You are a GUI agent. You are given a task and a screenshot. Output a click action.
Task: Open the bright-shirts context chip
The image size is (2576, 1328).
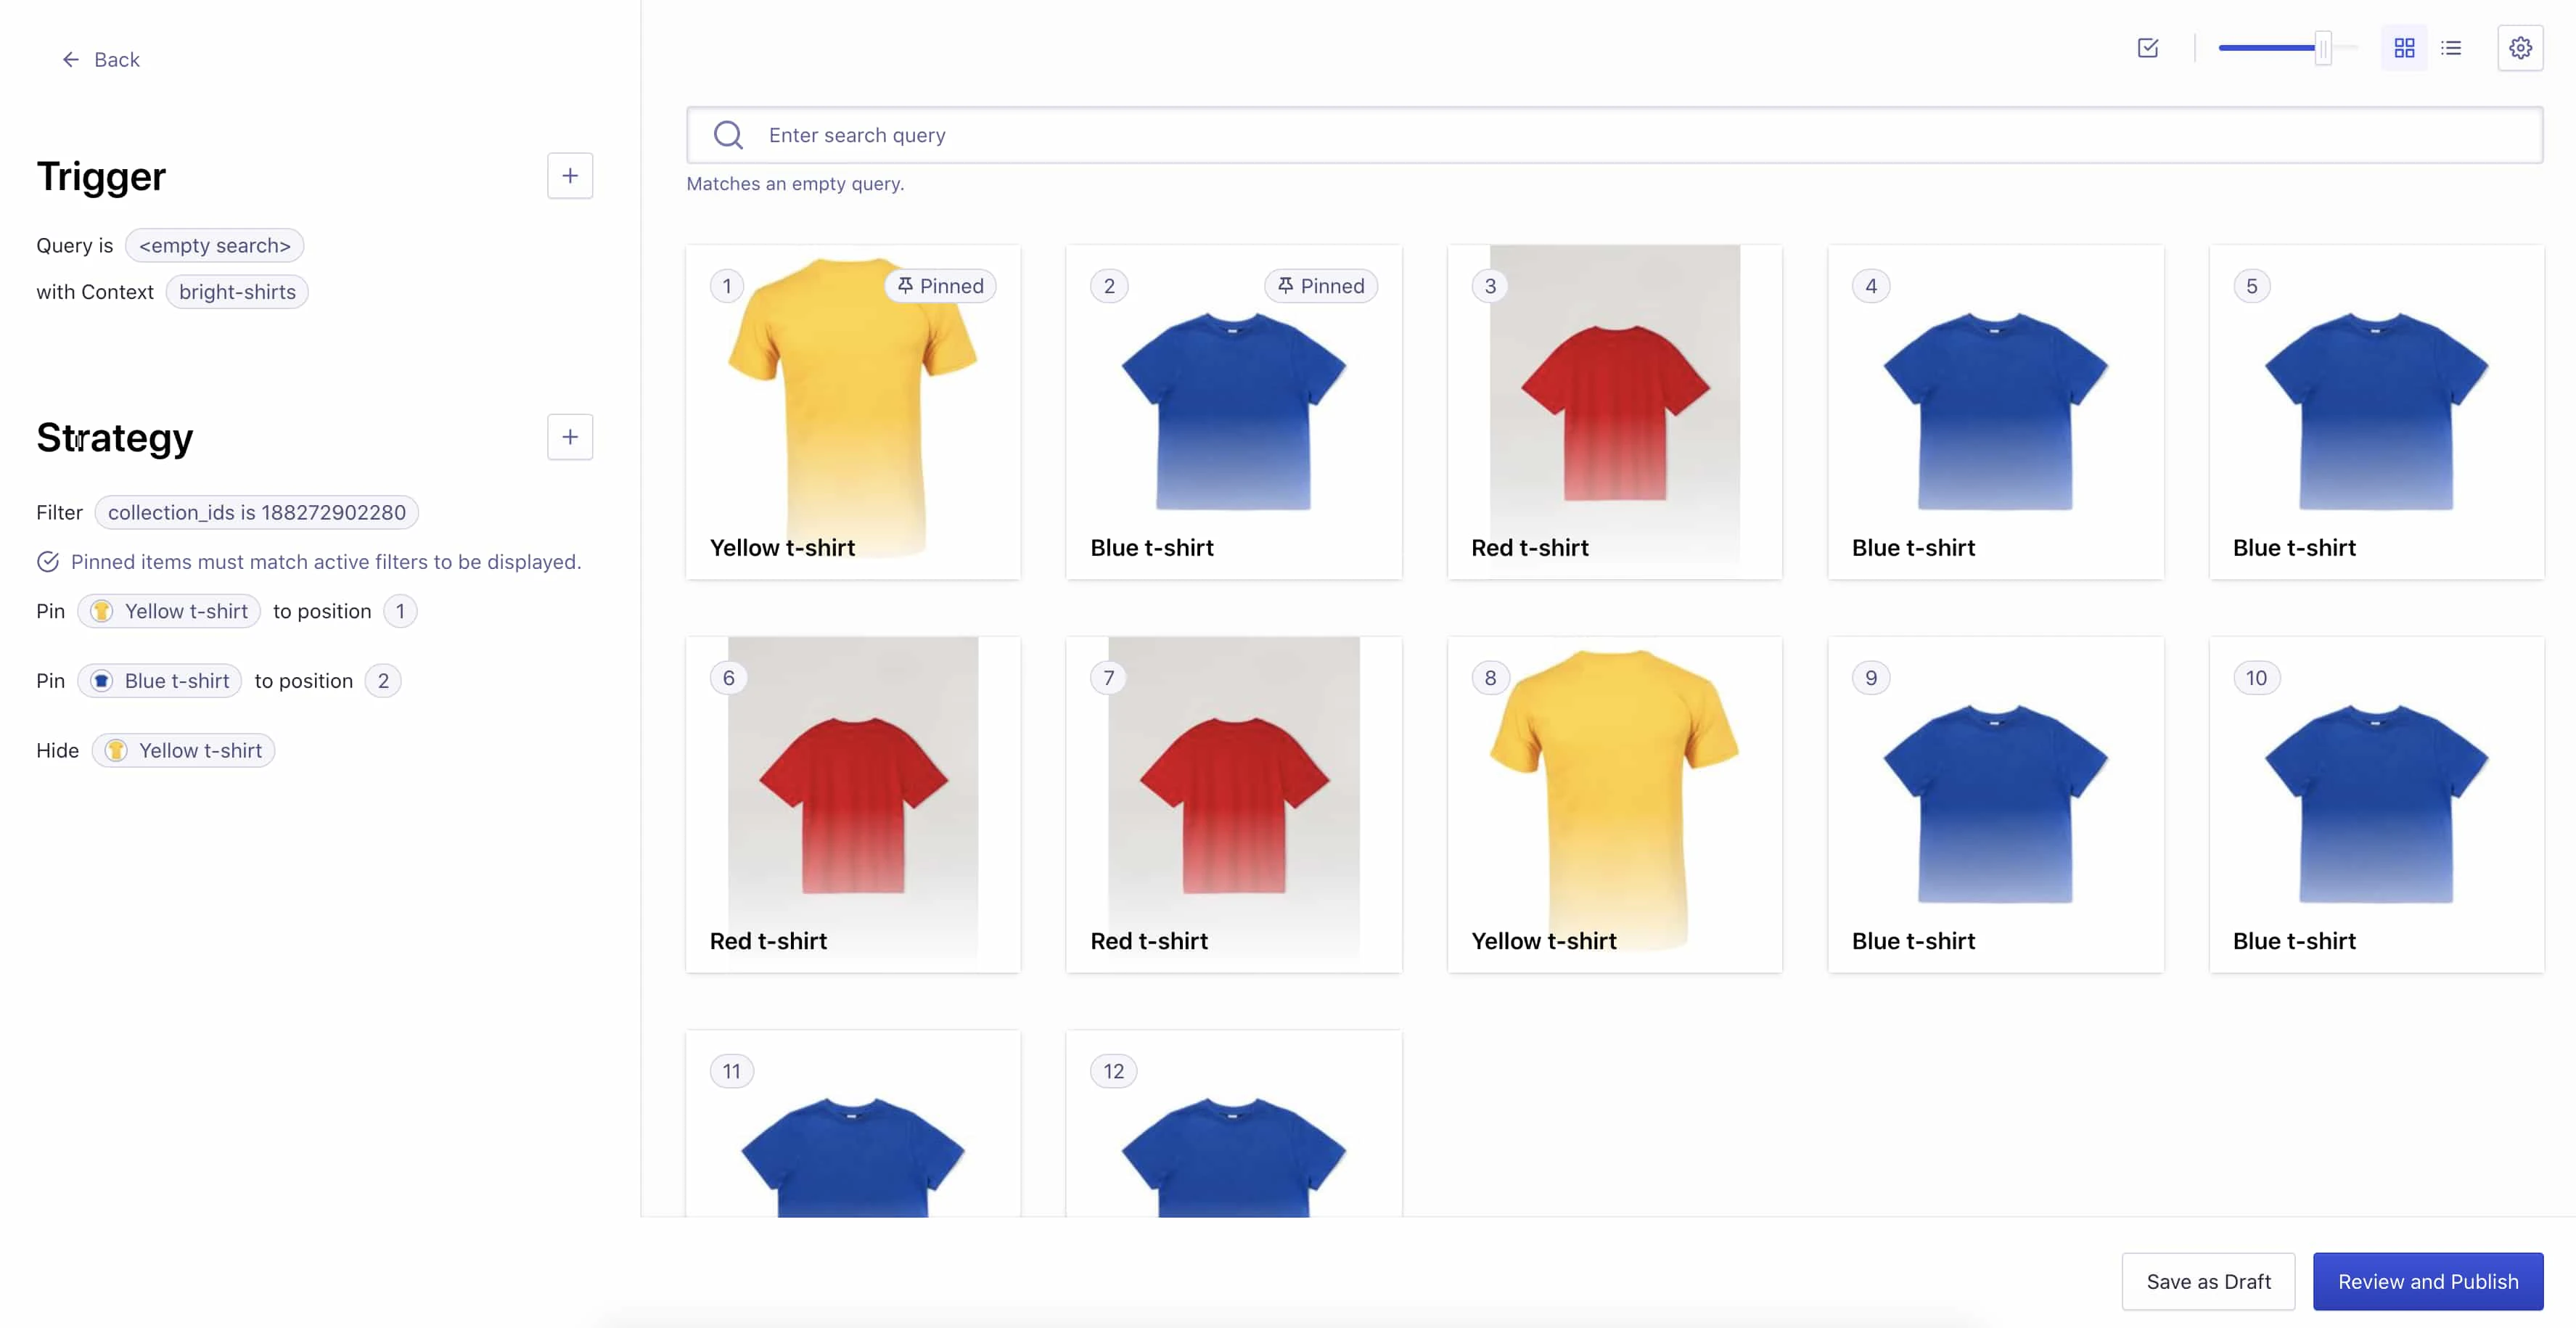tap(236, 291)
